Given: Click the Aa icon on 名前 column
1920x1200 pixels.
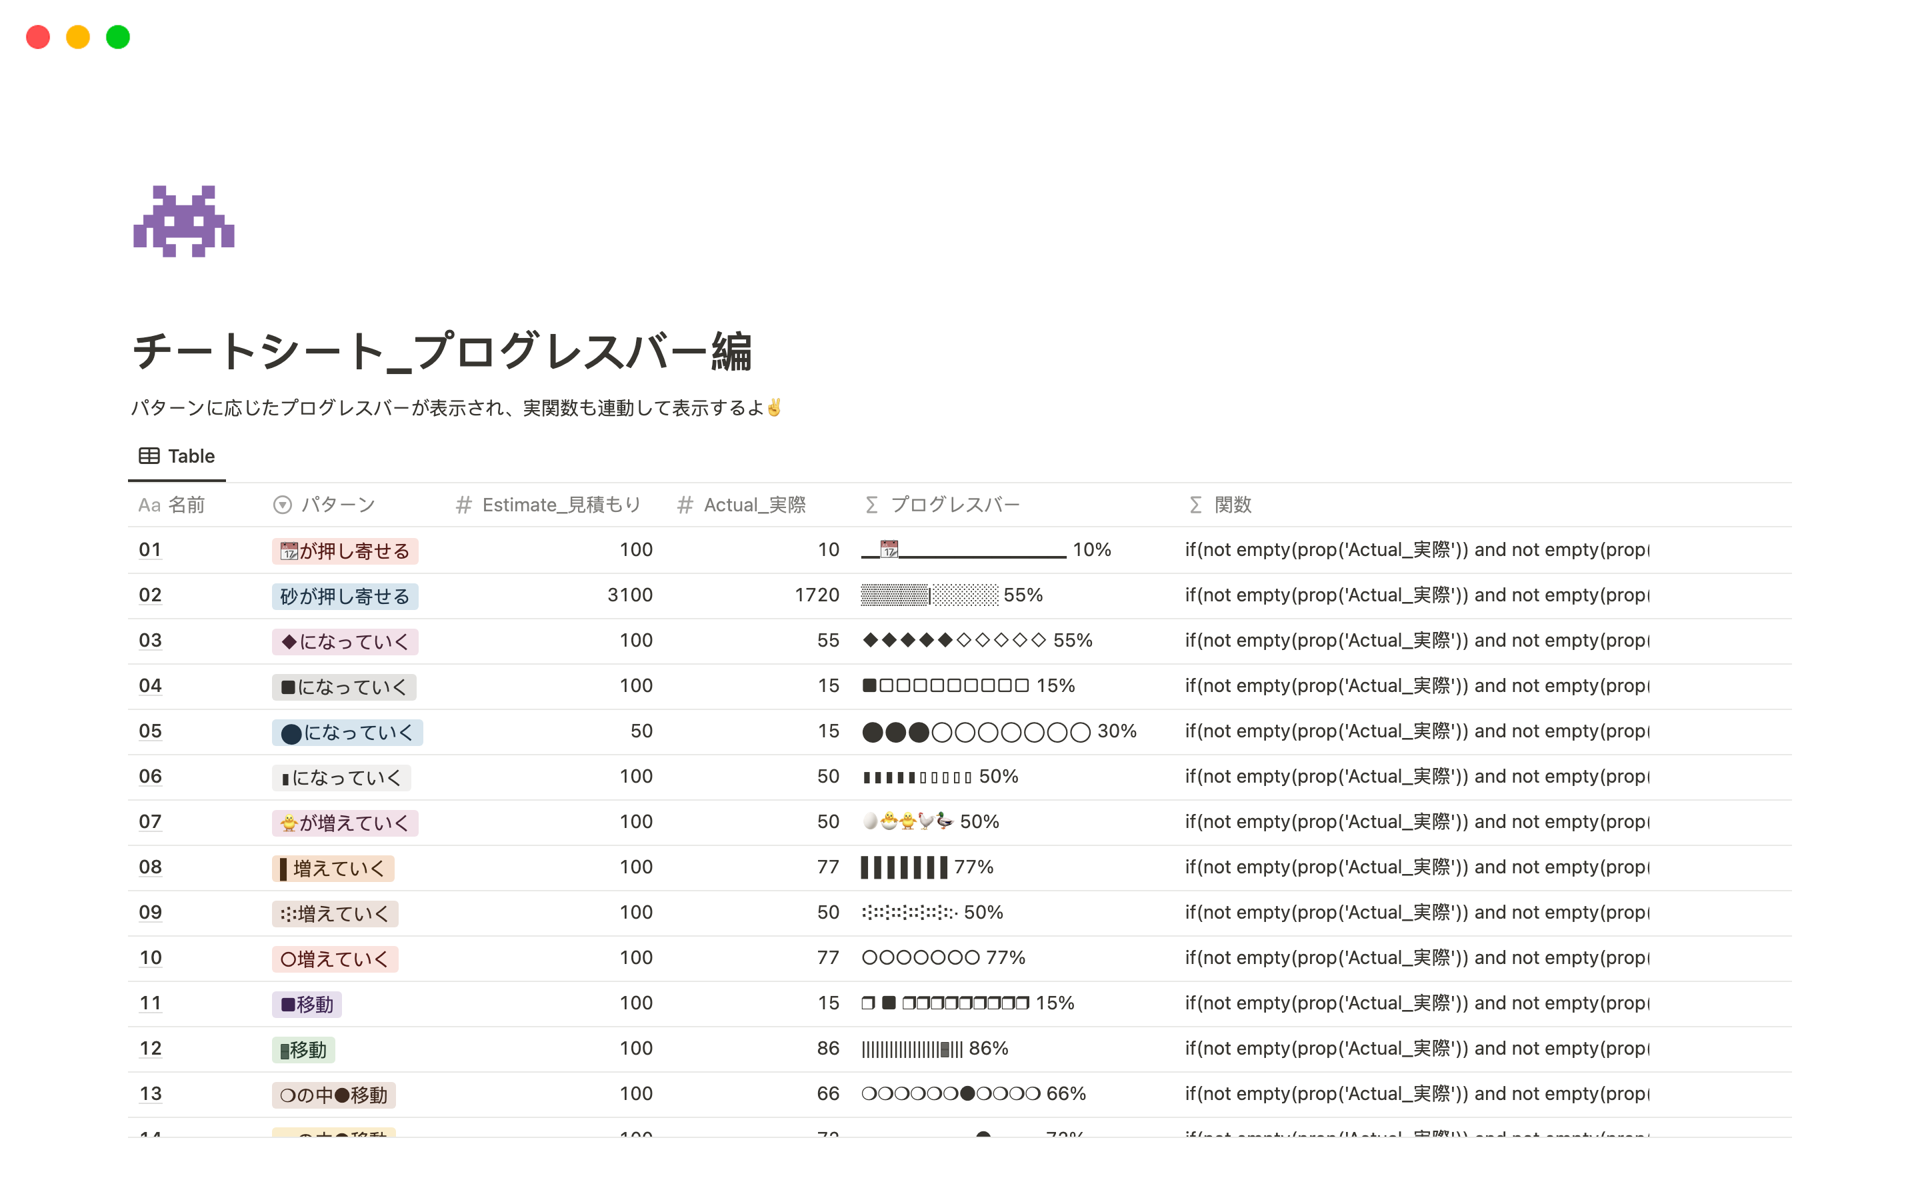Looking at the screenshot, I should tap(149, 505).
